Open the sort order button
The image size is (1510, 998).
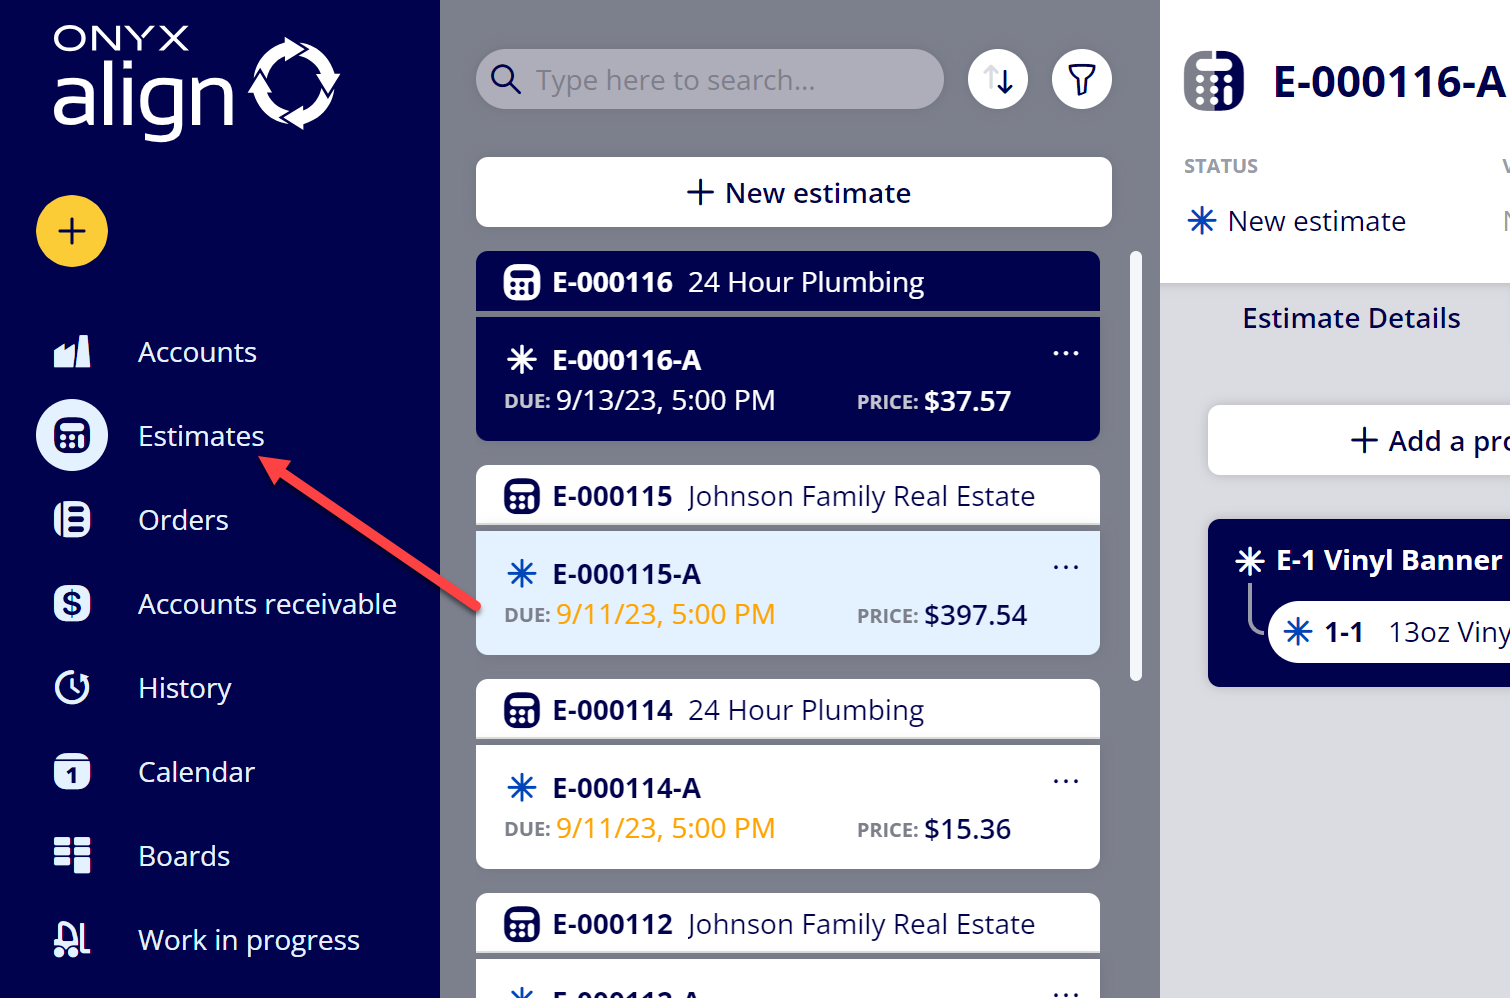click(998, 79)
